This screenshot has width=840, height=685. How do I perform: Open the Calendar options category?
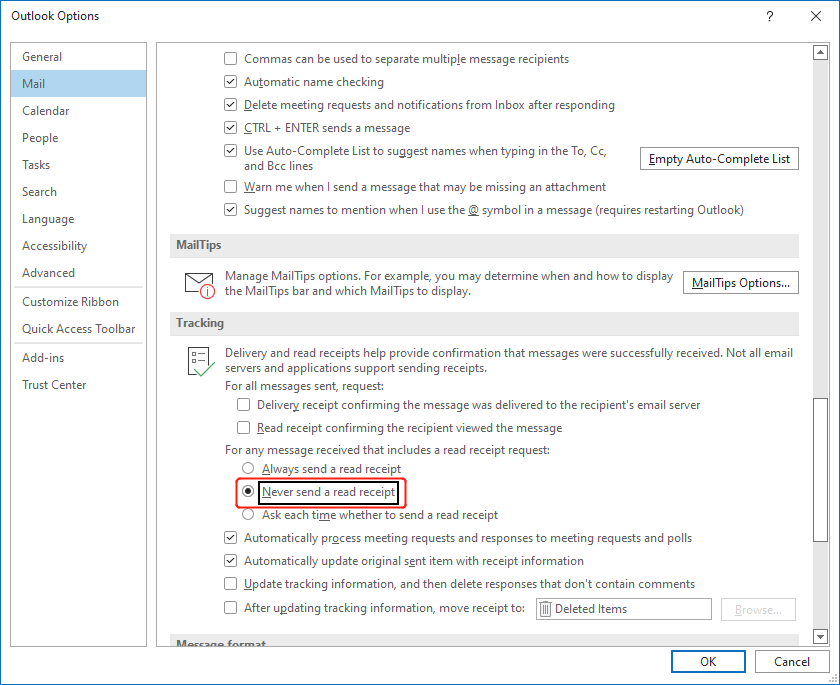pos(78,111)
